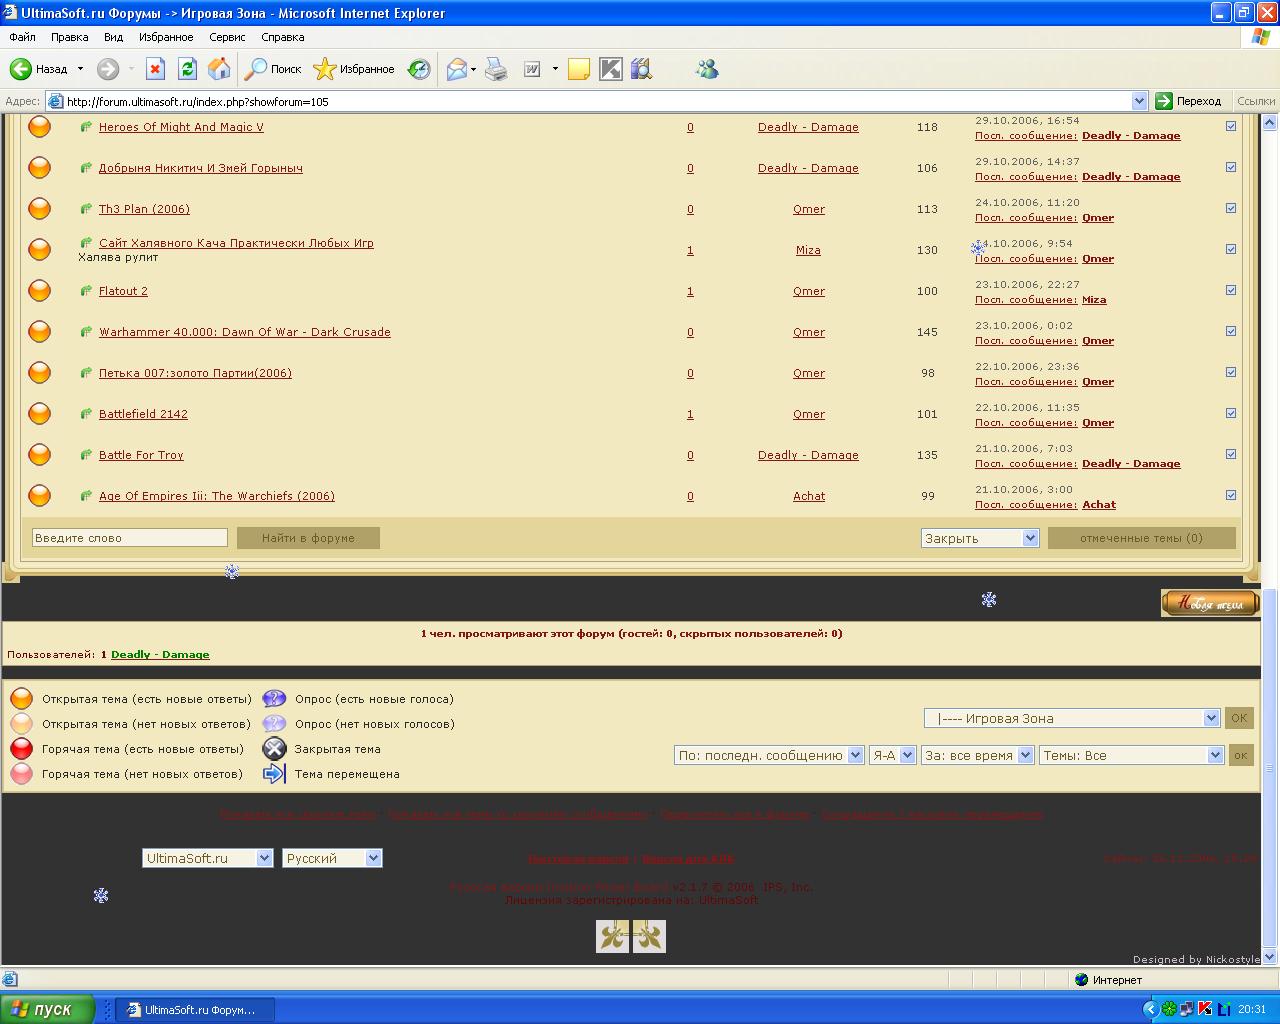
Task: Click the Forward navigation arrow
Action: point(108,69)
